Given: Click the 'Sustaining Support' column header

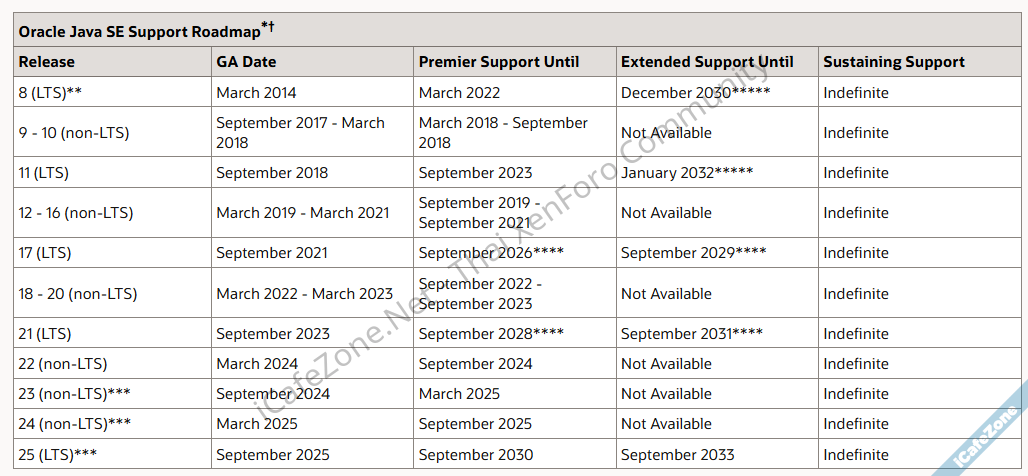Looking at the screenshot, I should coord(894,62).
